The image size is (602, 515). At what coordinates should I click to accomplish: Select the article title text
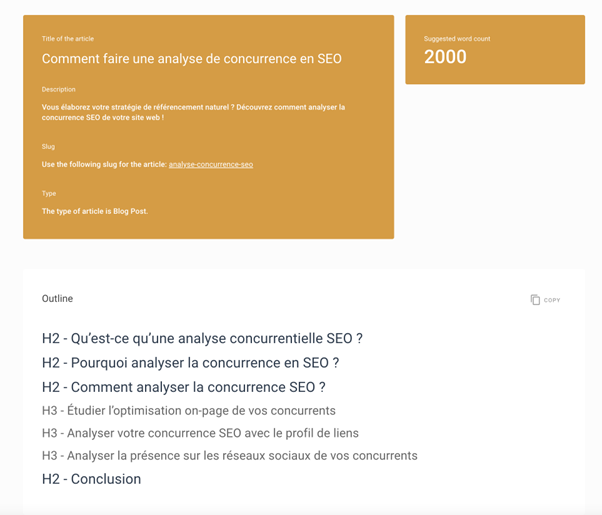[x=192, y=59]
